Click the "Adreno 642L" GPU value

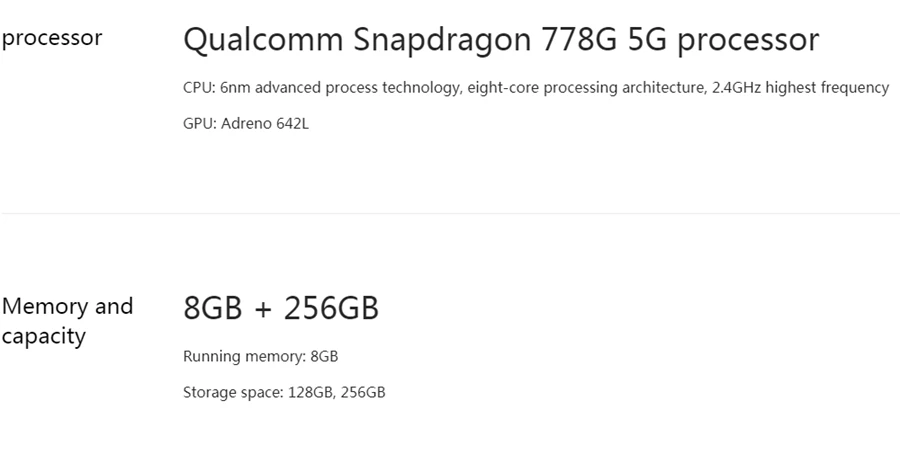[x=266, y=124]
